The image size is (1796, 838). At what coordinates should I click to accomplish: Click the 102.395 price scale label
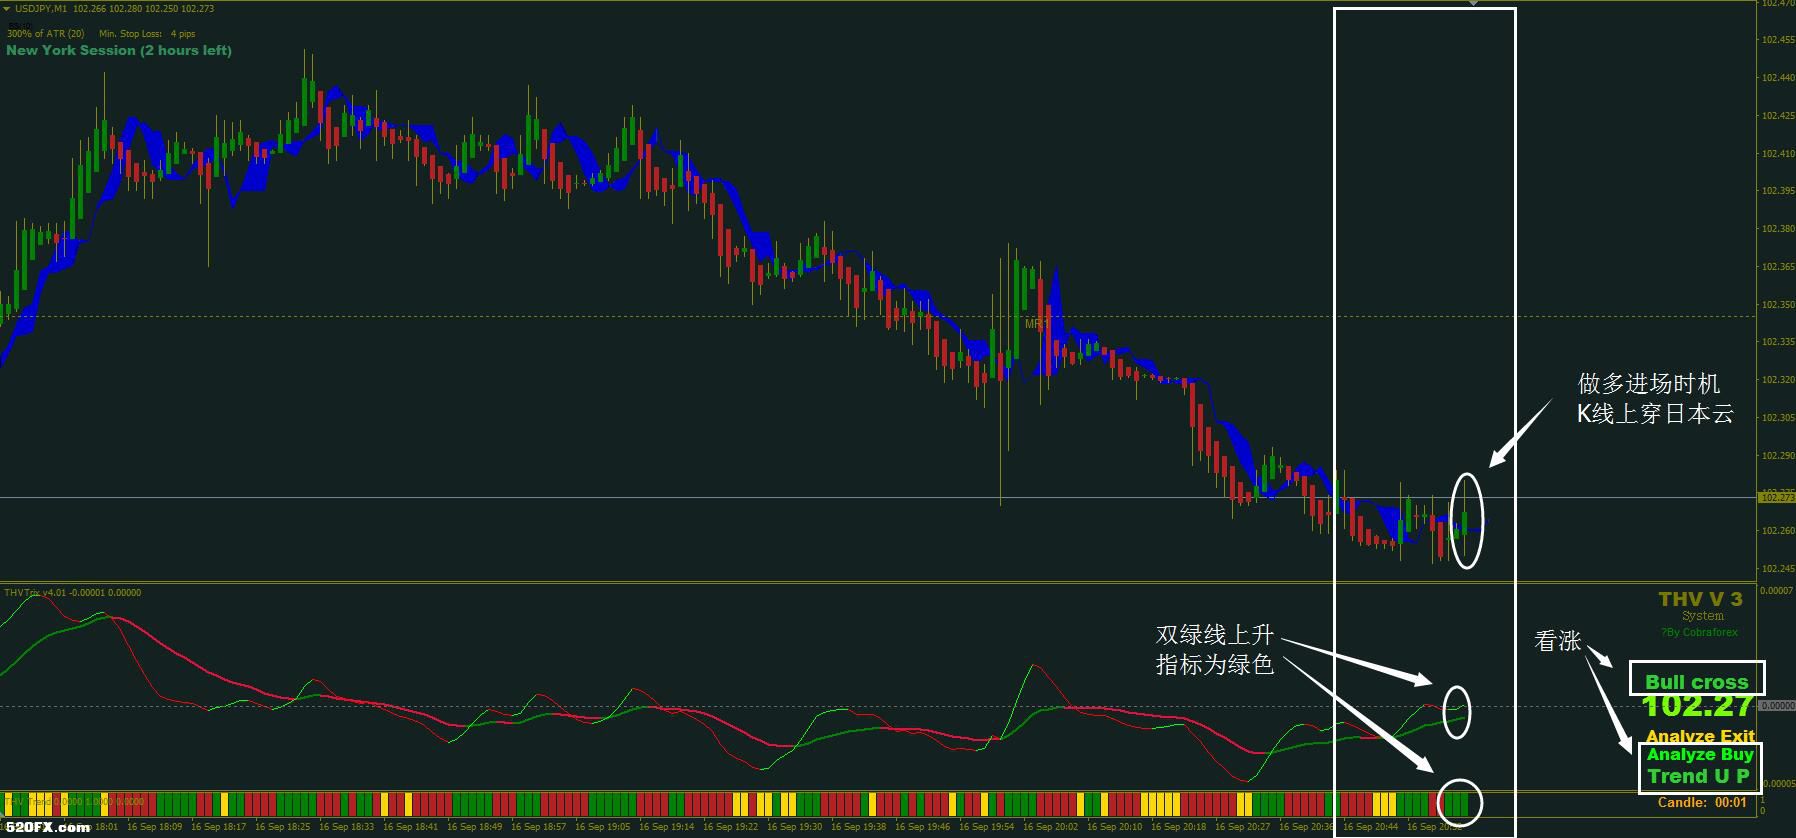pos(1776,191)
